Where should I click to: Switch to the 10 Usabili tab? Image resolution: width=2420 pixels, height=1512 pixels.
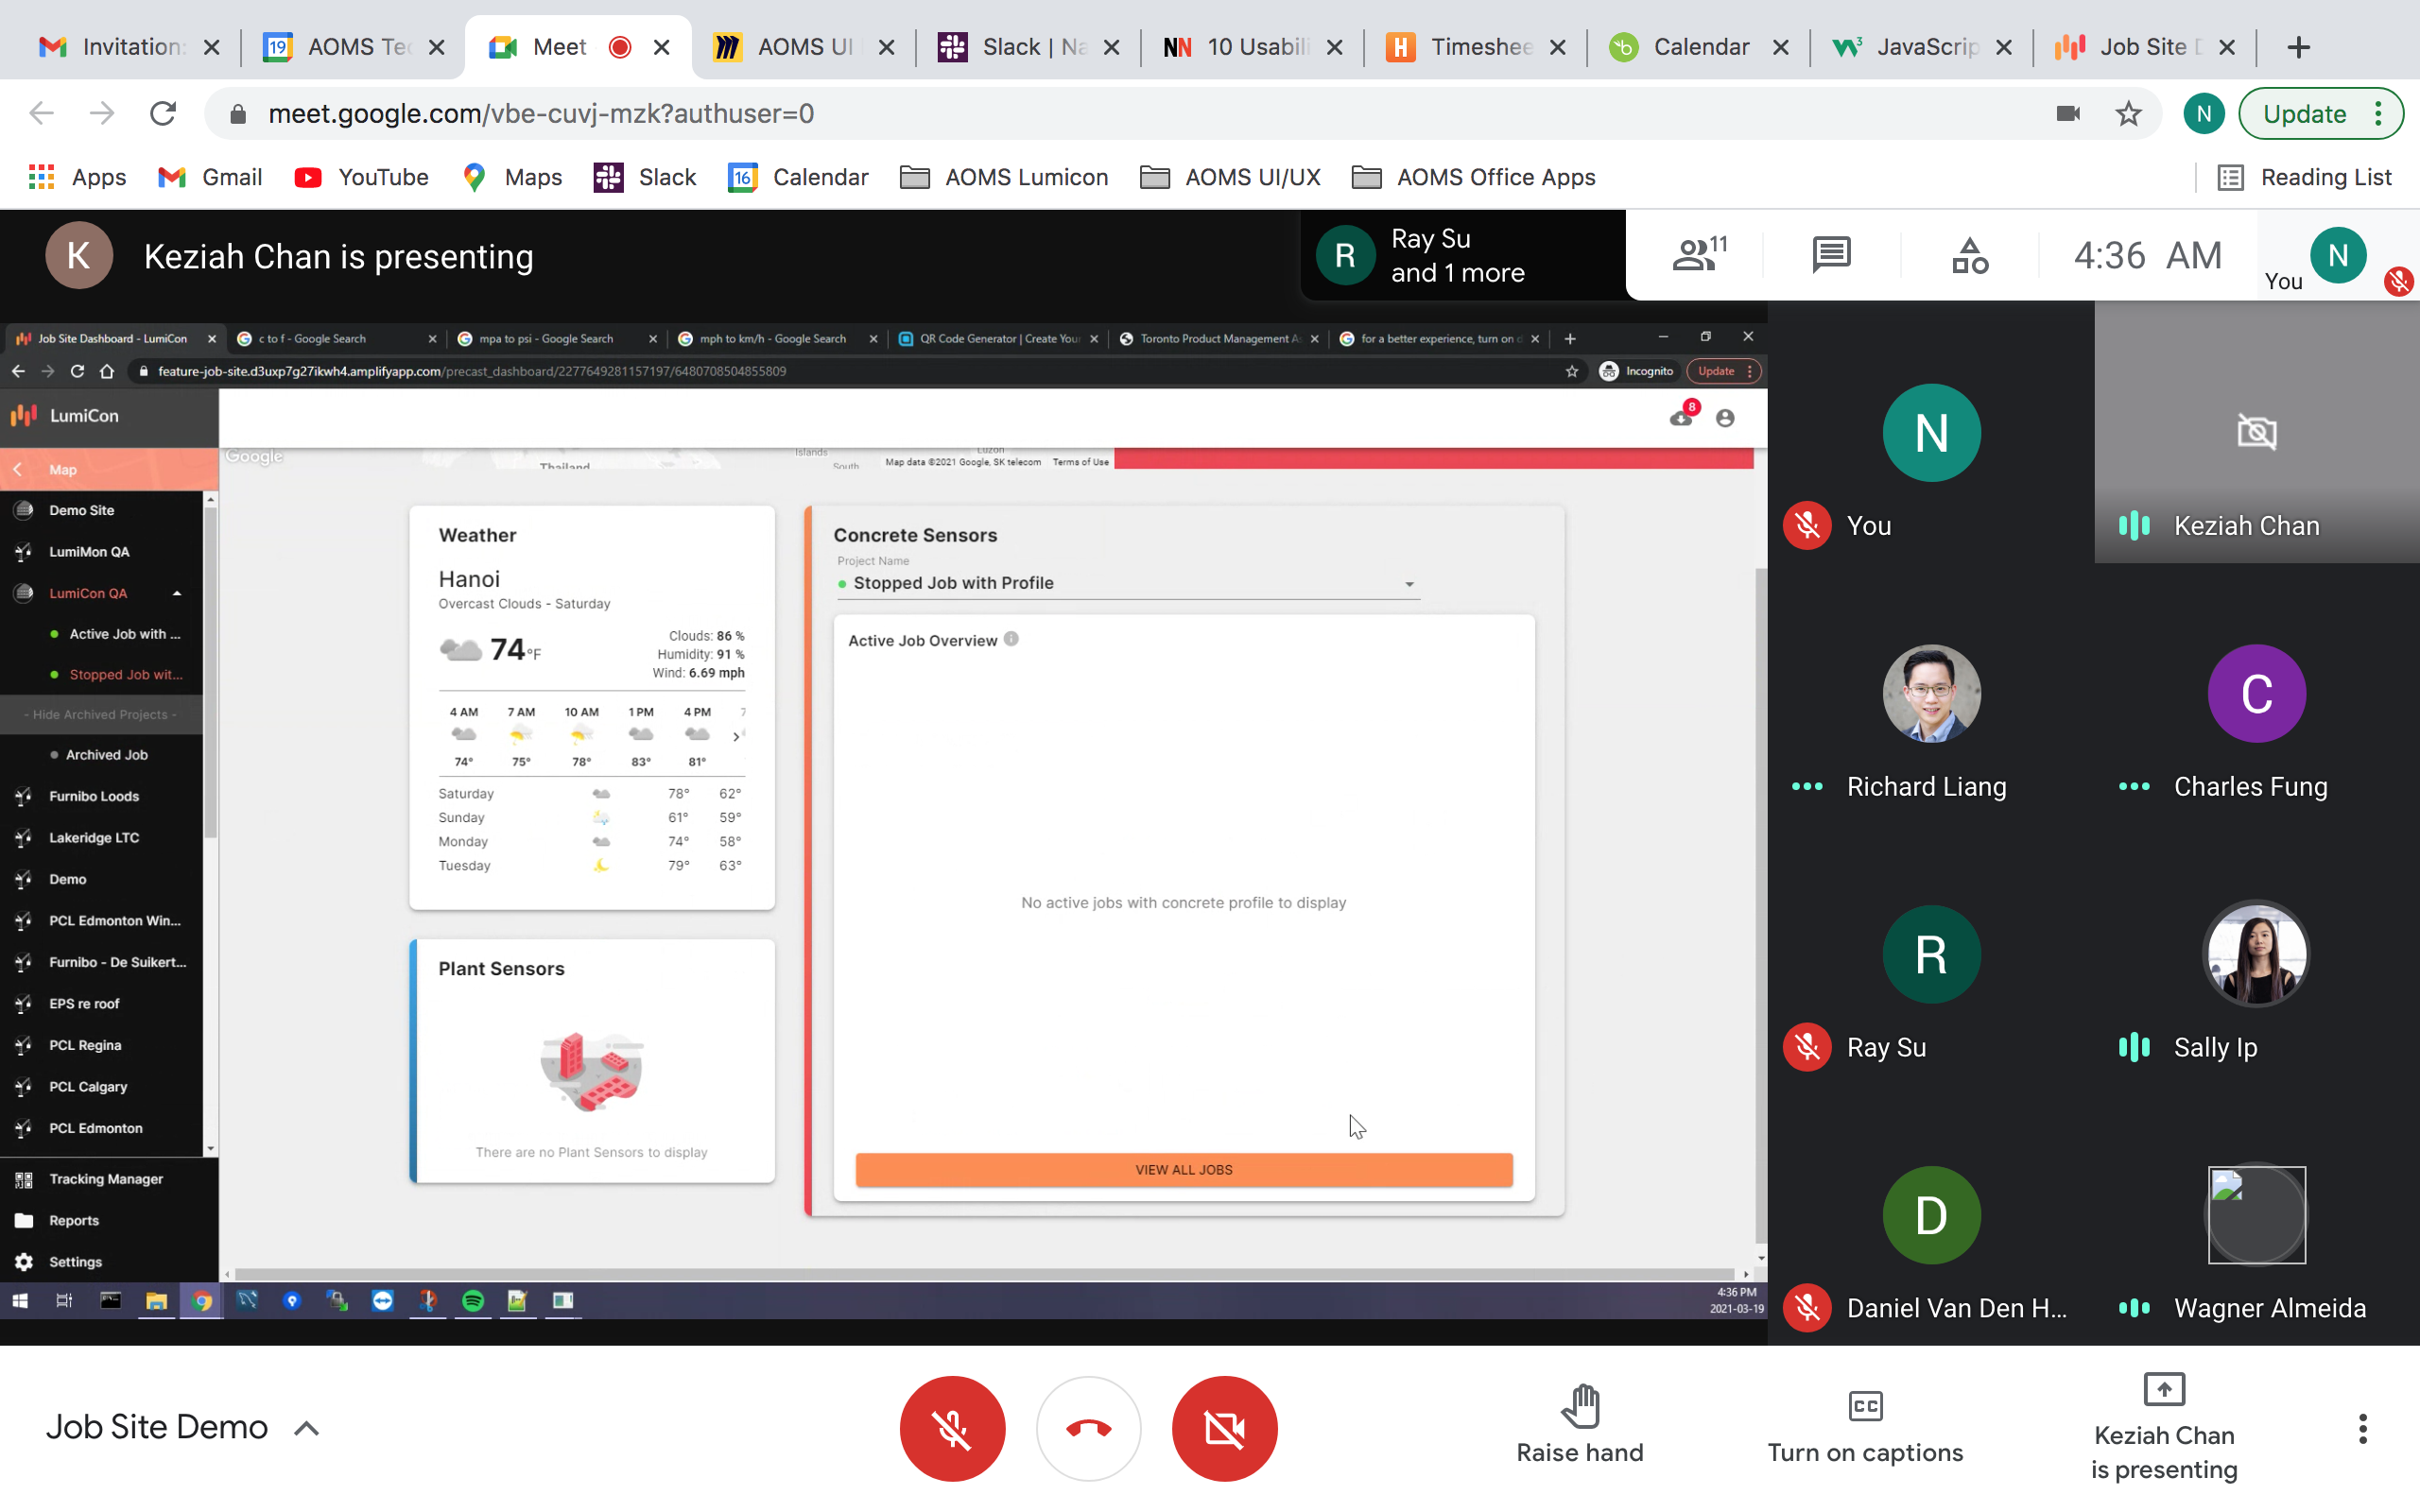click(x=1253, y=47)
